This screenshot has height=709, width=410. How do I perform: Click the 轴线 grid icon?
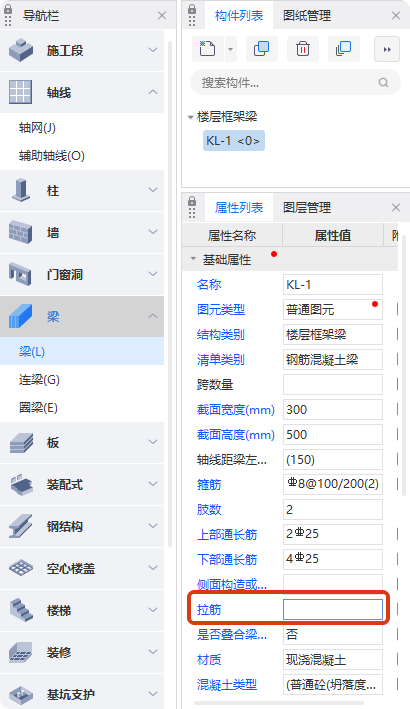(21, 92)
